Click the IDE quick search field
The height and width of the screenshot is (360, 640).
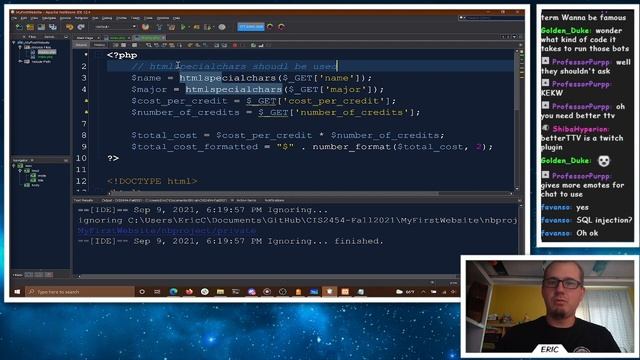490,18
